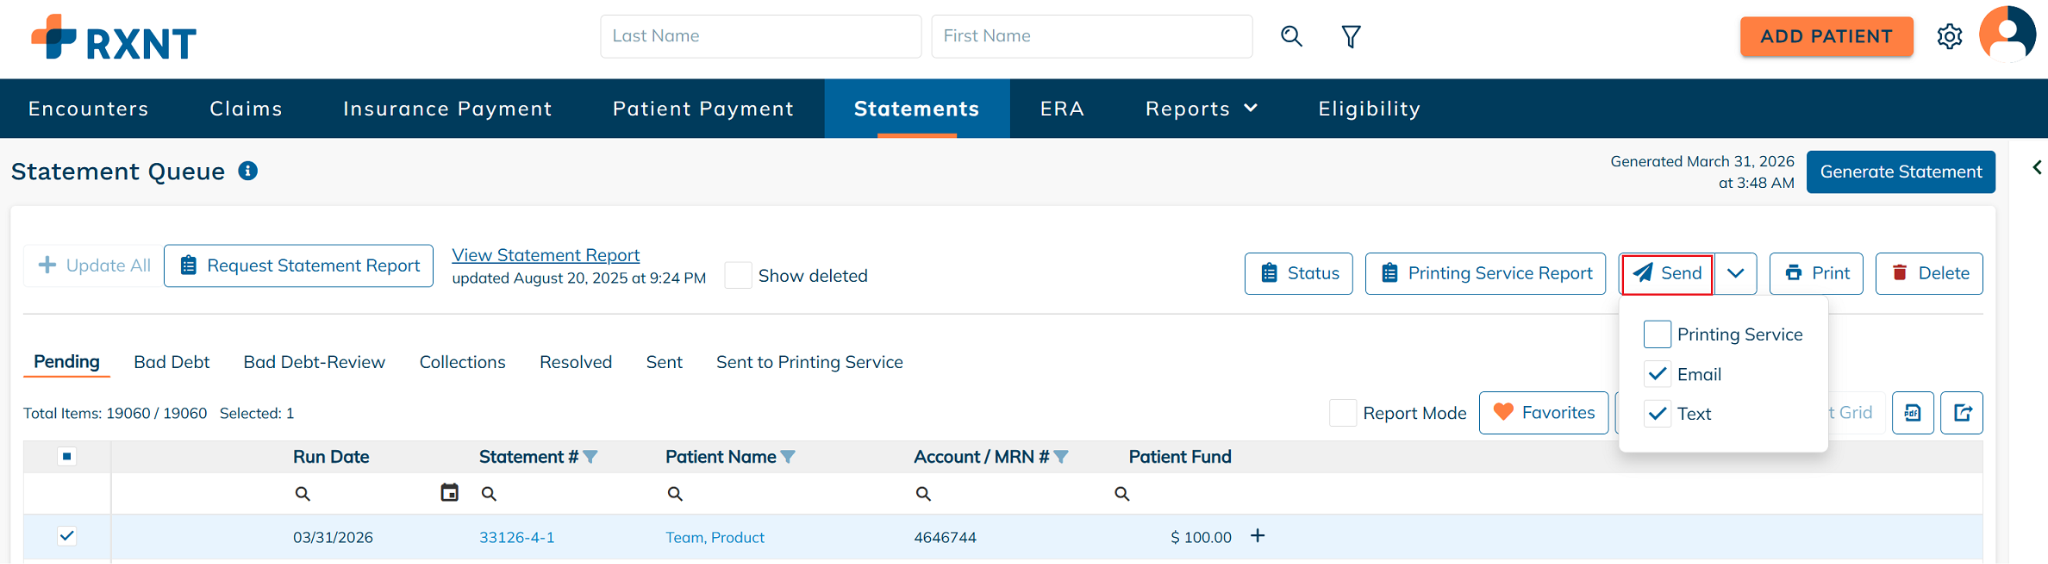The height and width of the screenshot is (564, 2048).
Task: Export grid to PDF icon
Action: click(1912, 413)
